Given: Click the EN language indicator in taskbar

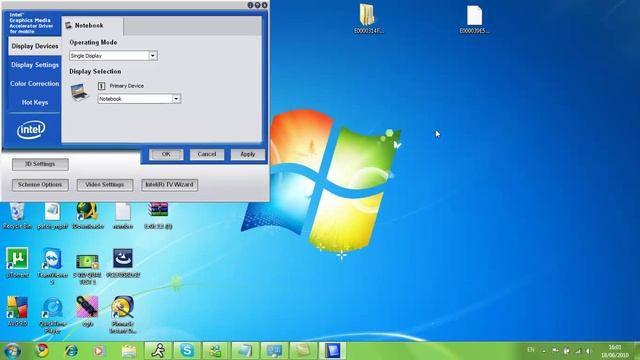Looking at the screenshot, I should (x=531, y=350).
